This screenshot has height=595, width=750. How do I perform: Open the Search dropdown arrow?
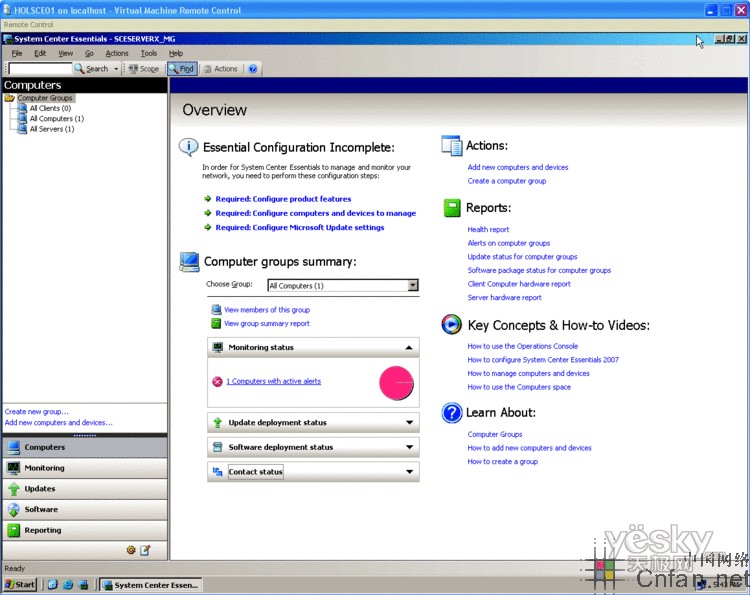[116, 69]
